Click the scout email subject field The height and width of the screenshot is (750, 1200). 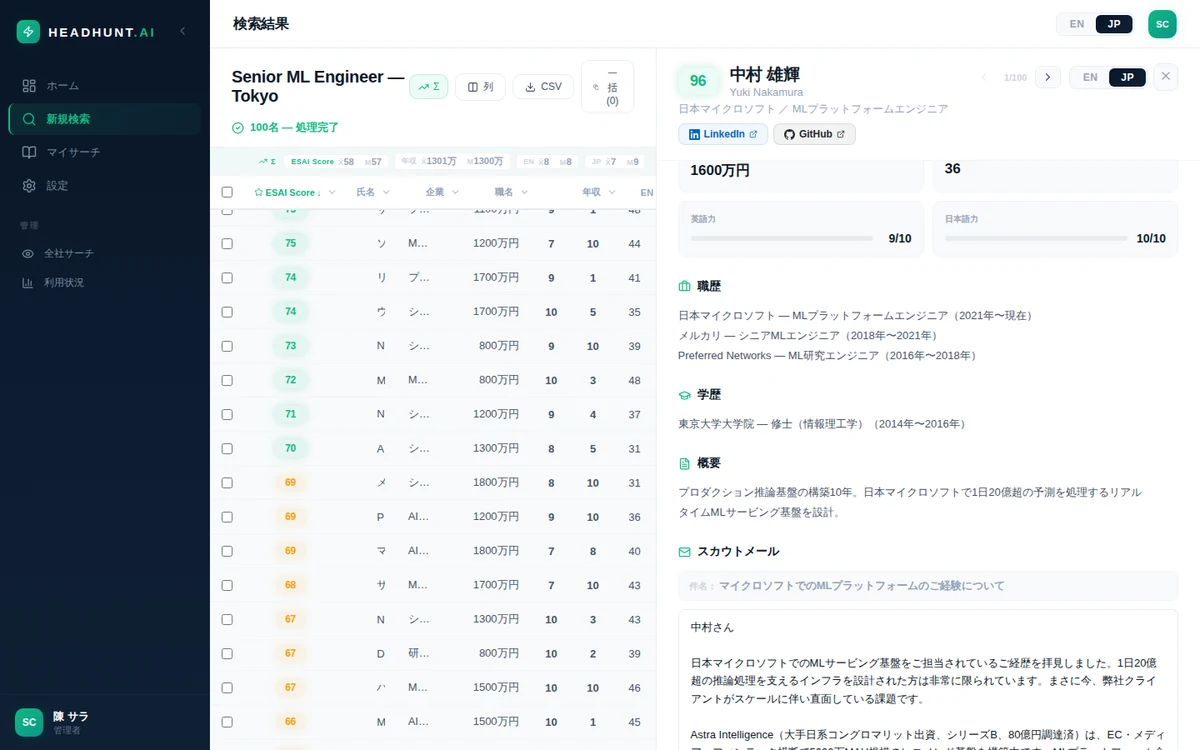pyautogui.click(x=928, y=586)
